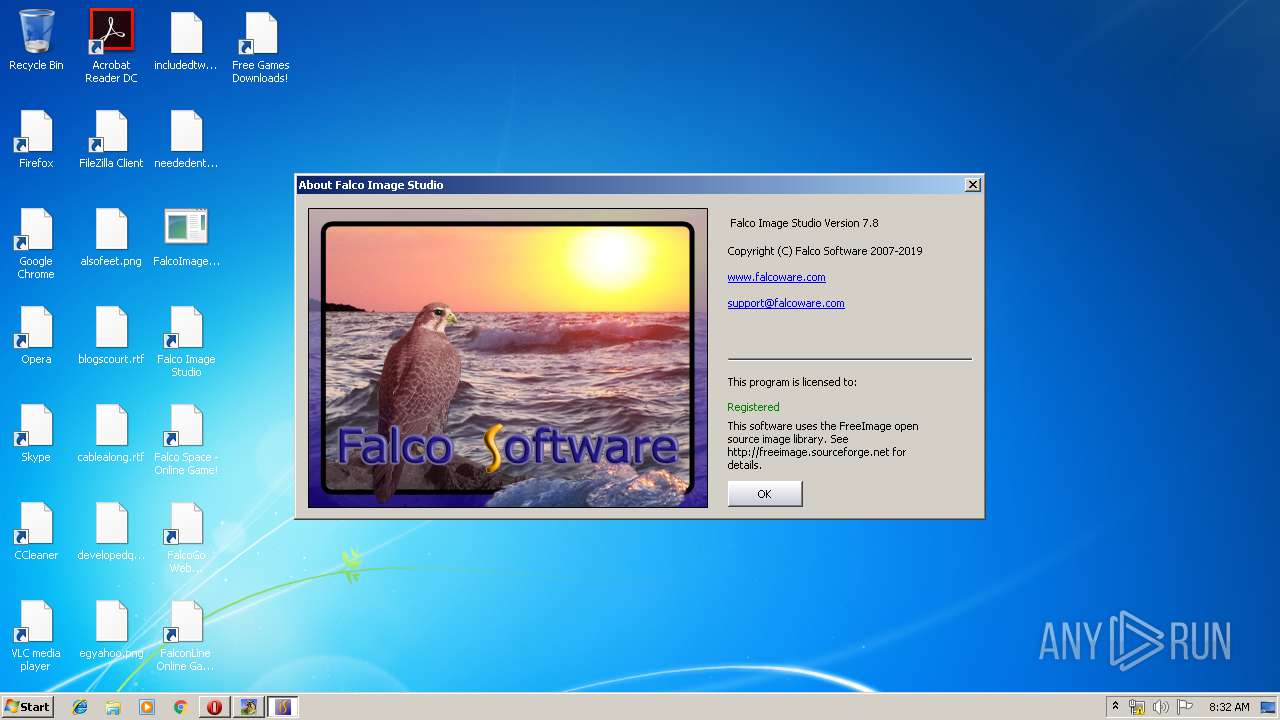Screen dimensions: 1280x720
Task: Select the FalconLine Online Ga... shortcut
Action: coord(186,635)
